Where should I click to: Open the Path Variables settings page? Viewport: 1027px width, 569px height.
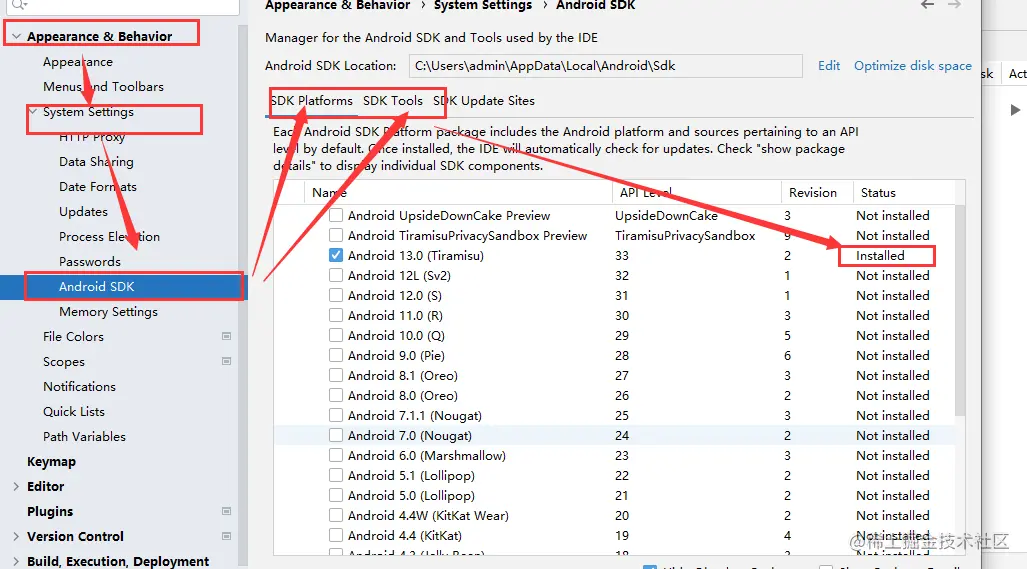[84, 436]
